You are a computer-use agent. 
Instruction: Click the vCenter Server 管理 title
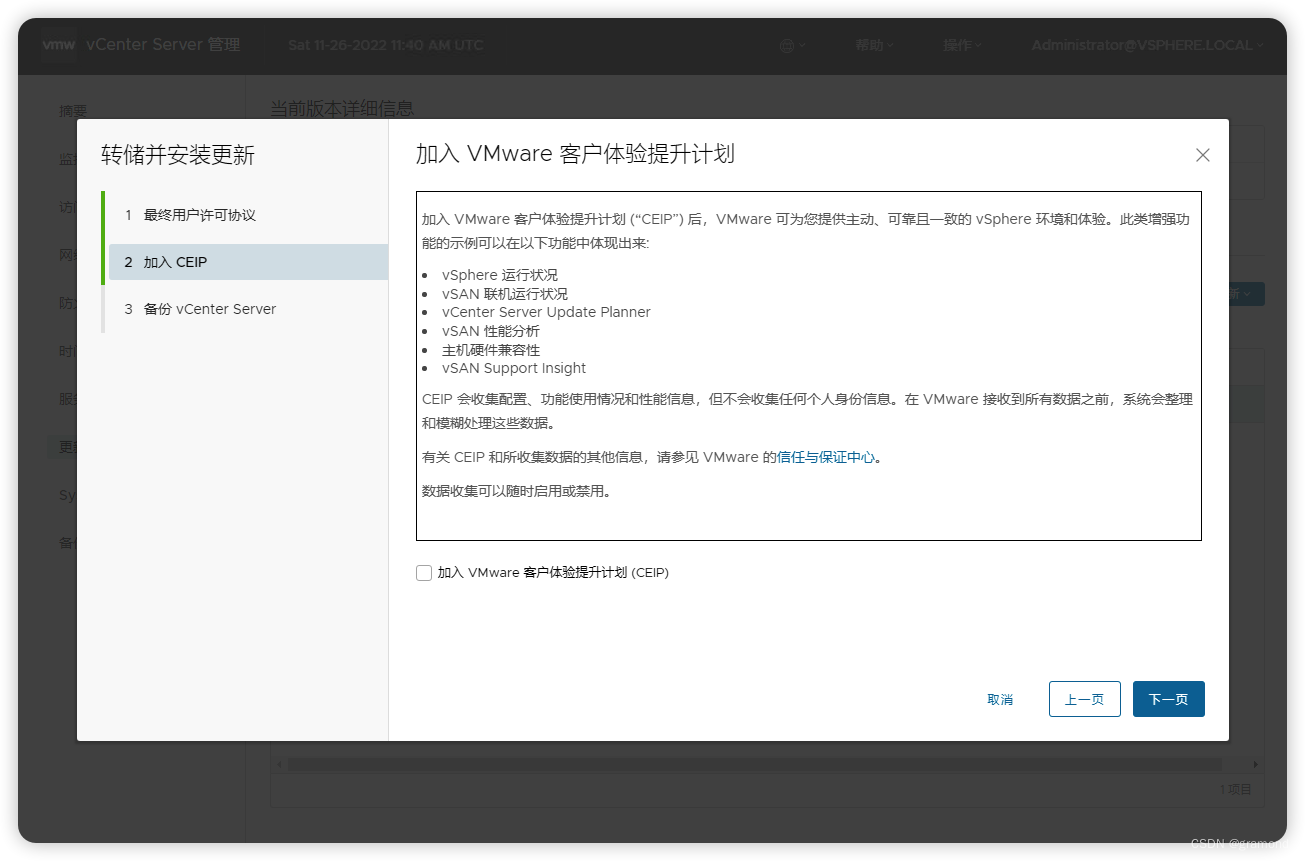[x=163, y=45]
